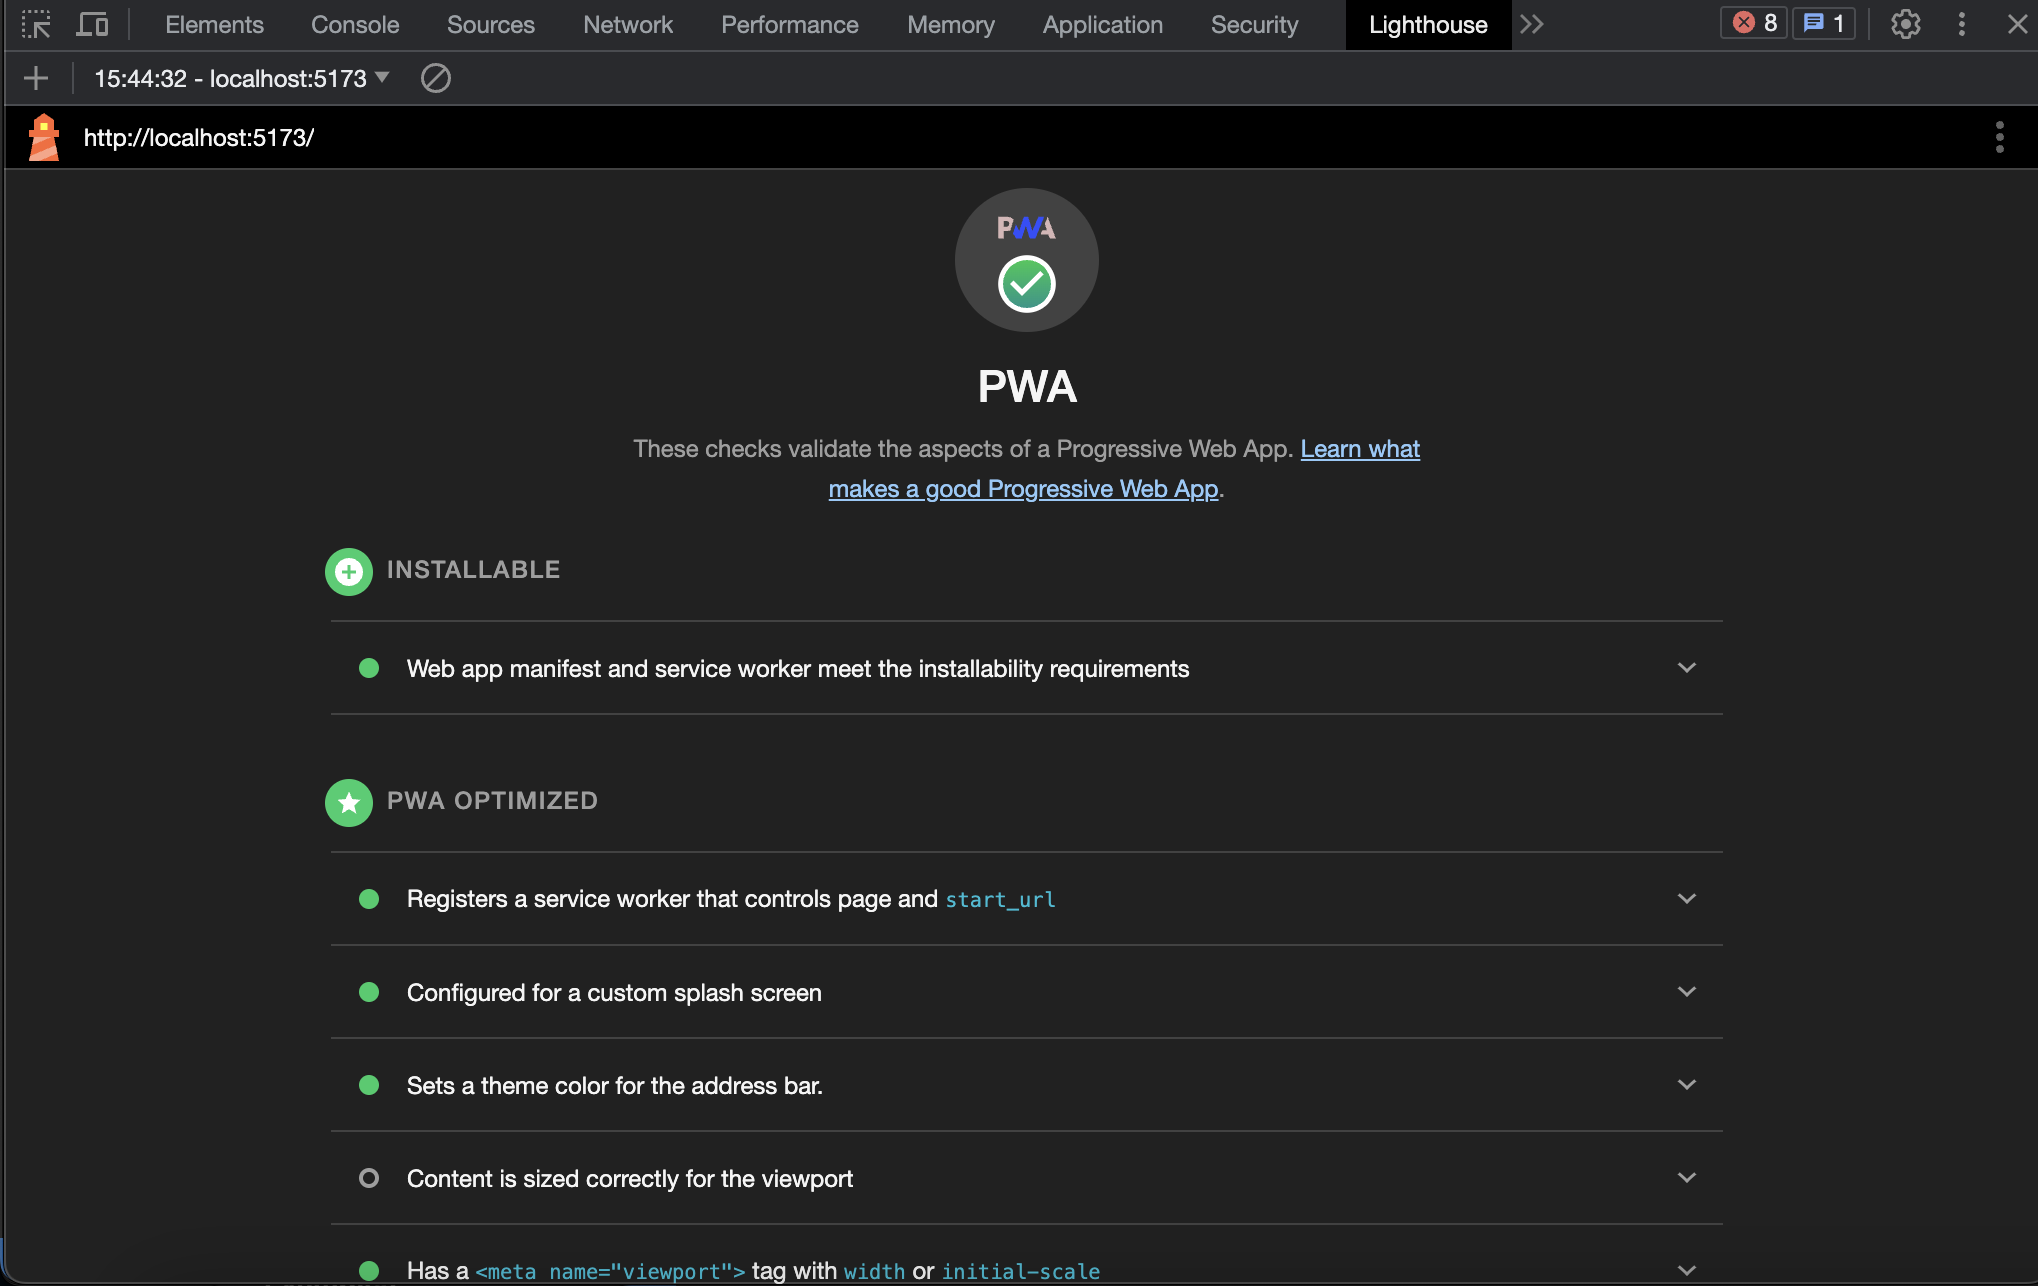Switch to the Application tab
2038x1286 pixels.
[1102, 24]
